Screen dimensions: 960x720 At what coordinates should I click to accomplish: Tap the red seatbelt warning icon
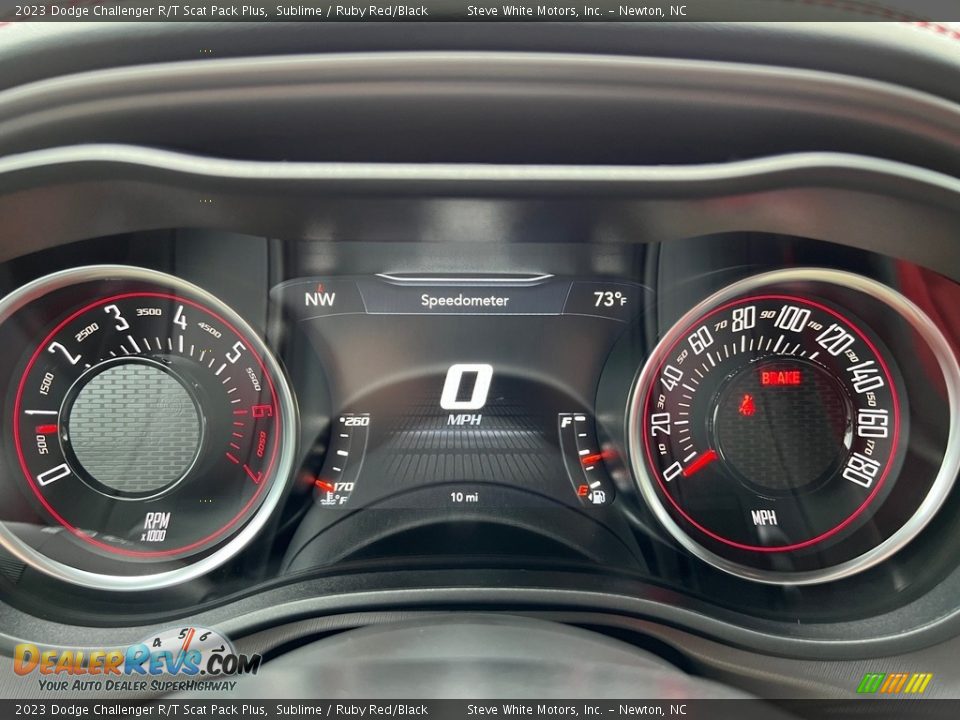point(747,405)
